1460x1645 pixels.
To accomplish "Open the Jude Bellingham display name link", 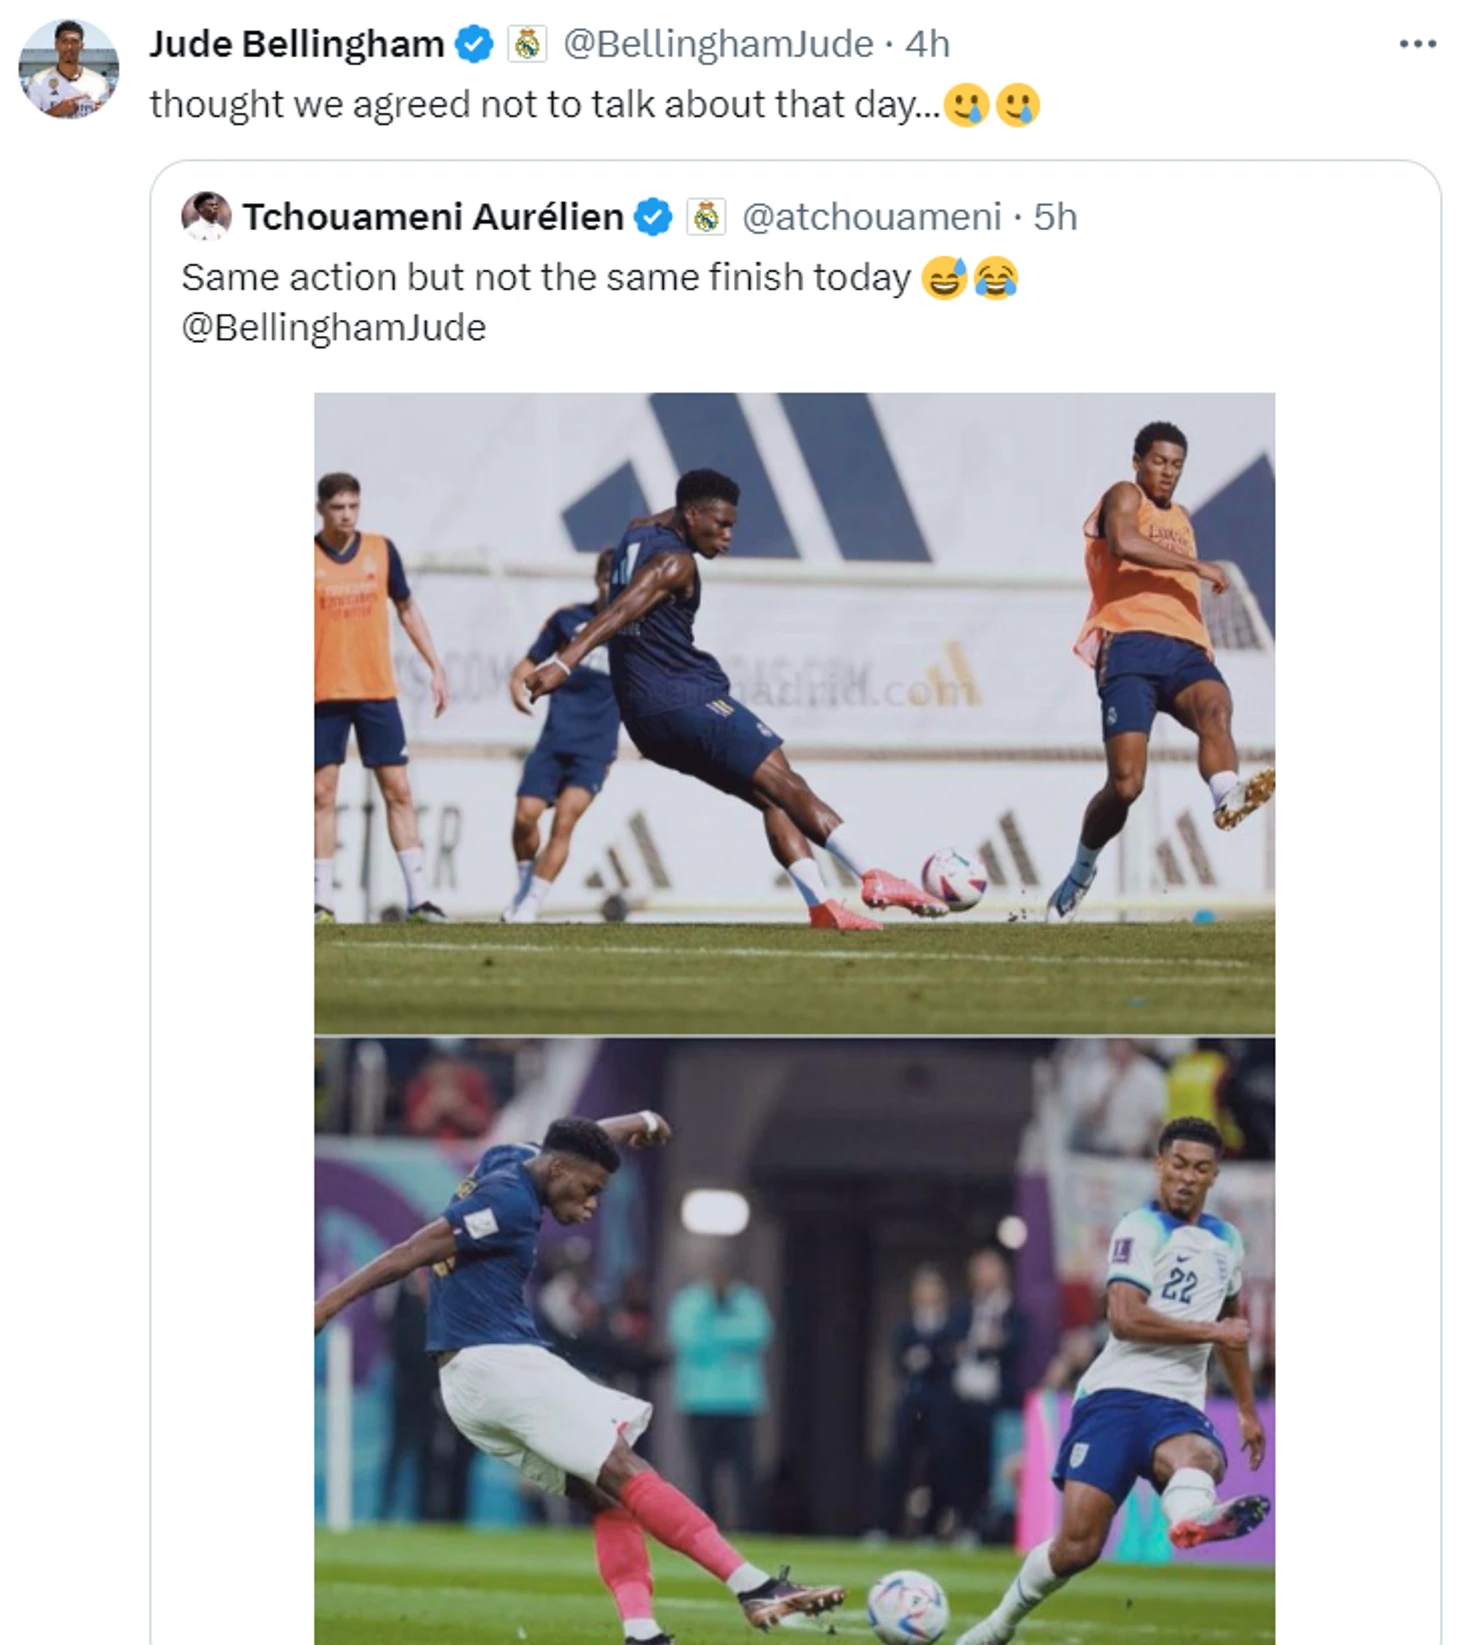I will (297, 44).
